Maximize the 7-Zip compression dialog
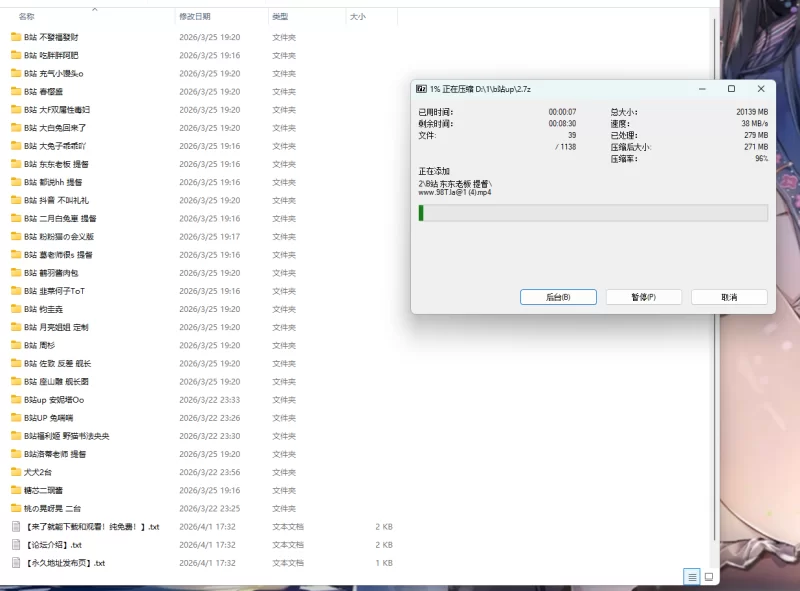800x591 pixels. click(x=731, y=89)
